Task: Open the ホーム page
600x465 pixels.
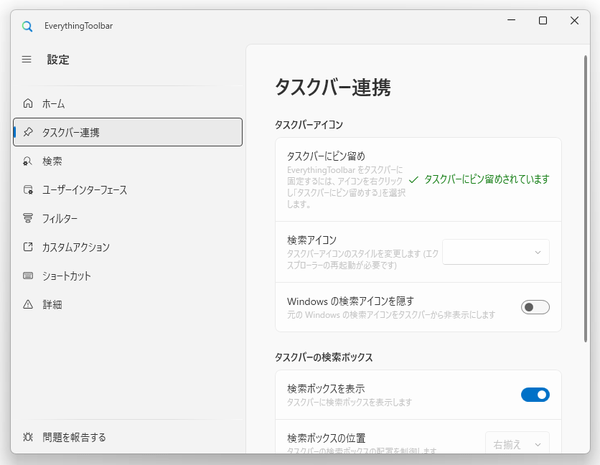Action: (x=128, y=103)
